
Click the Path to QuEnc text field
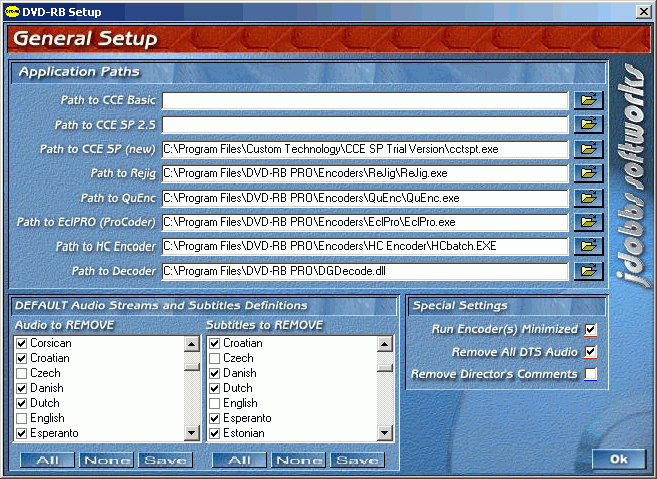(365, 198)
